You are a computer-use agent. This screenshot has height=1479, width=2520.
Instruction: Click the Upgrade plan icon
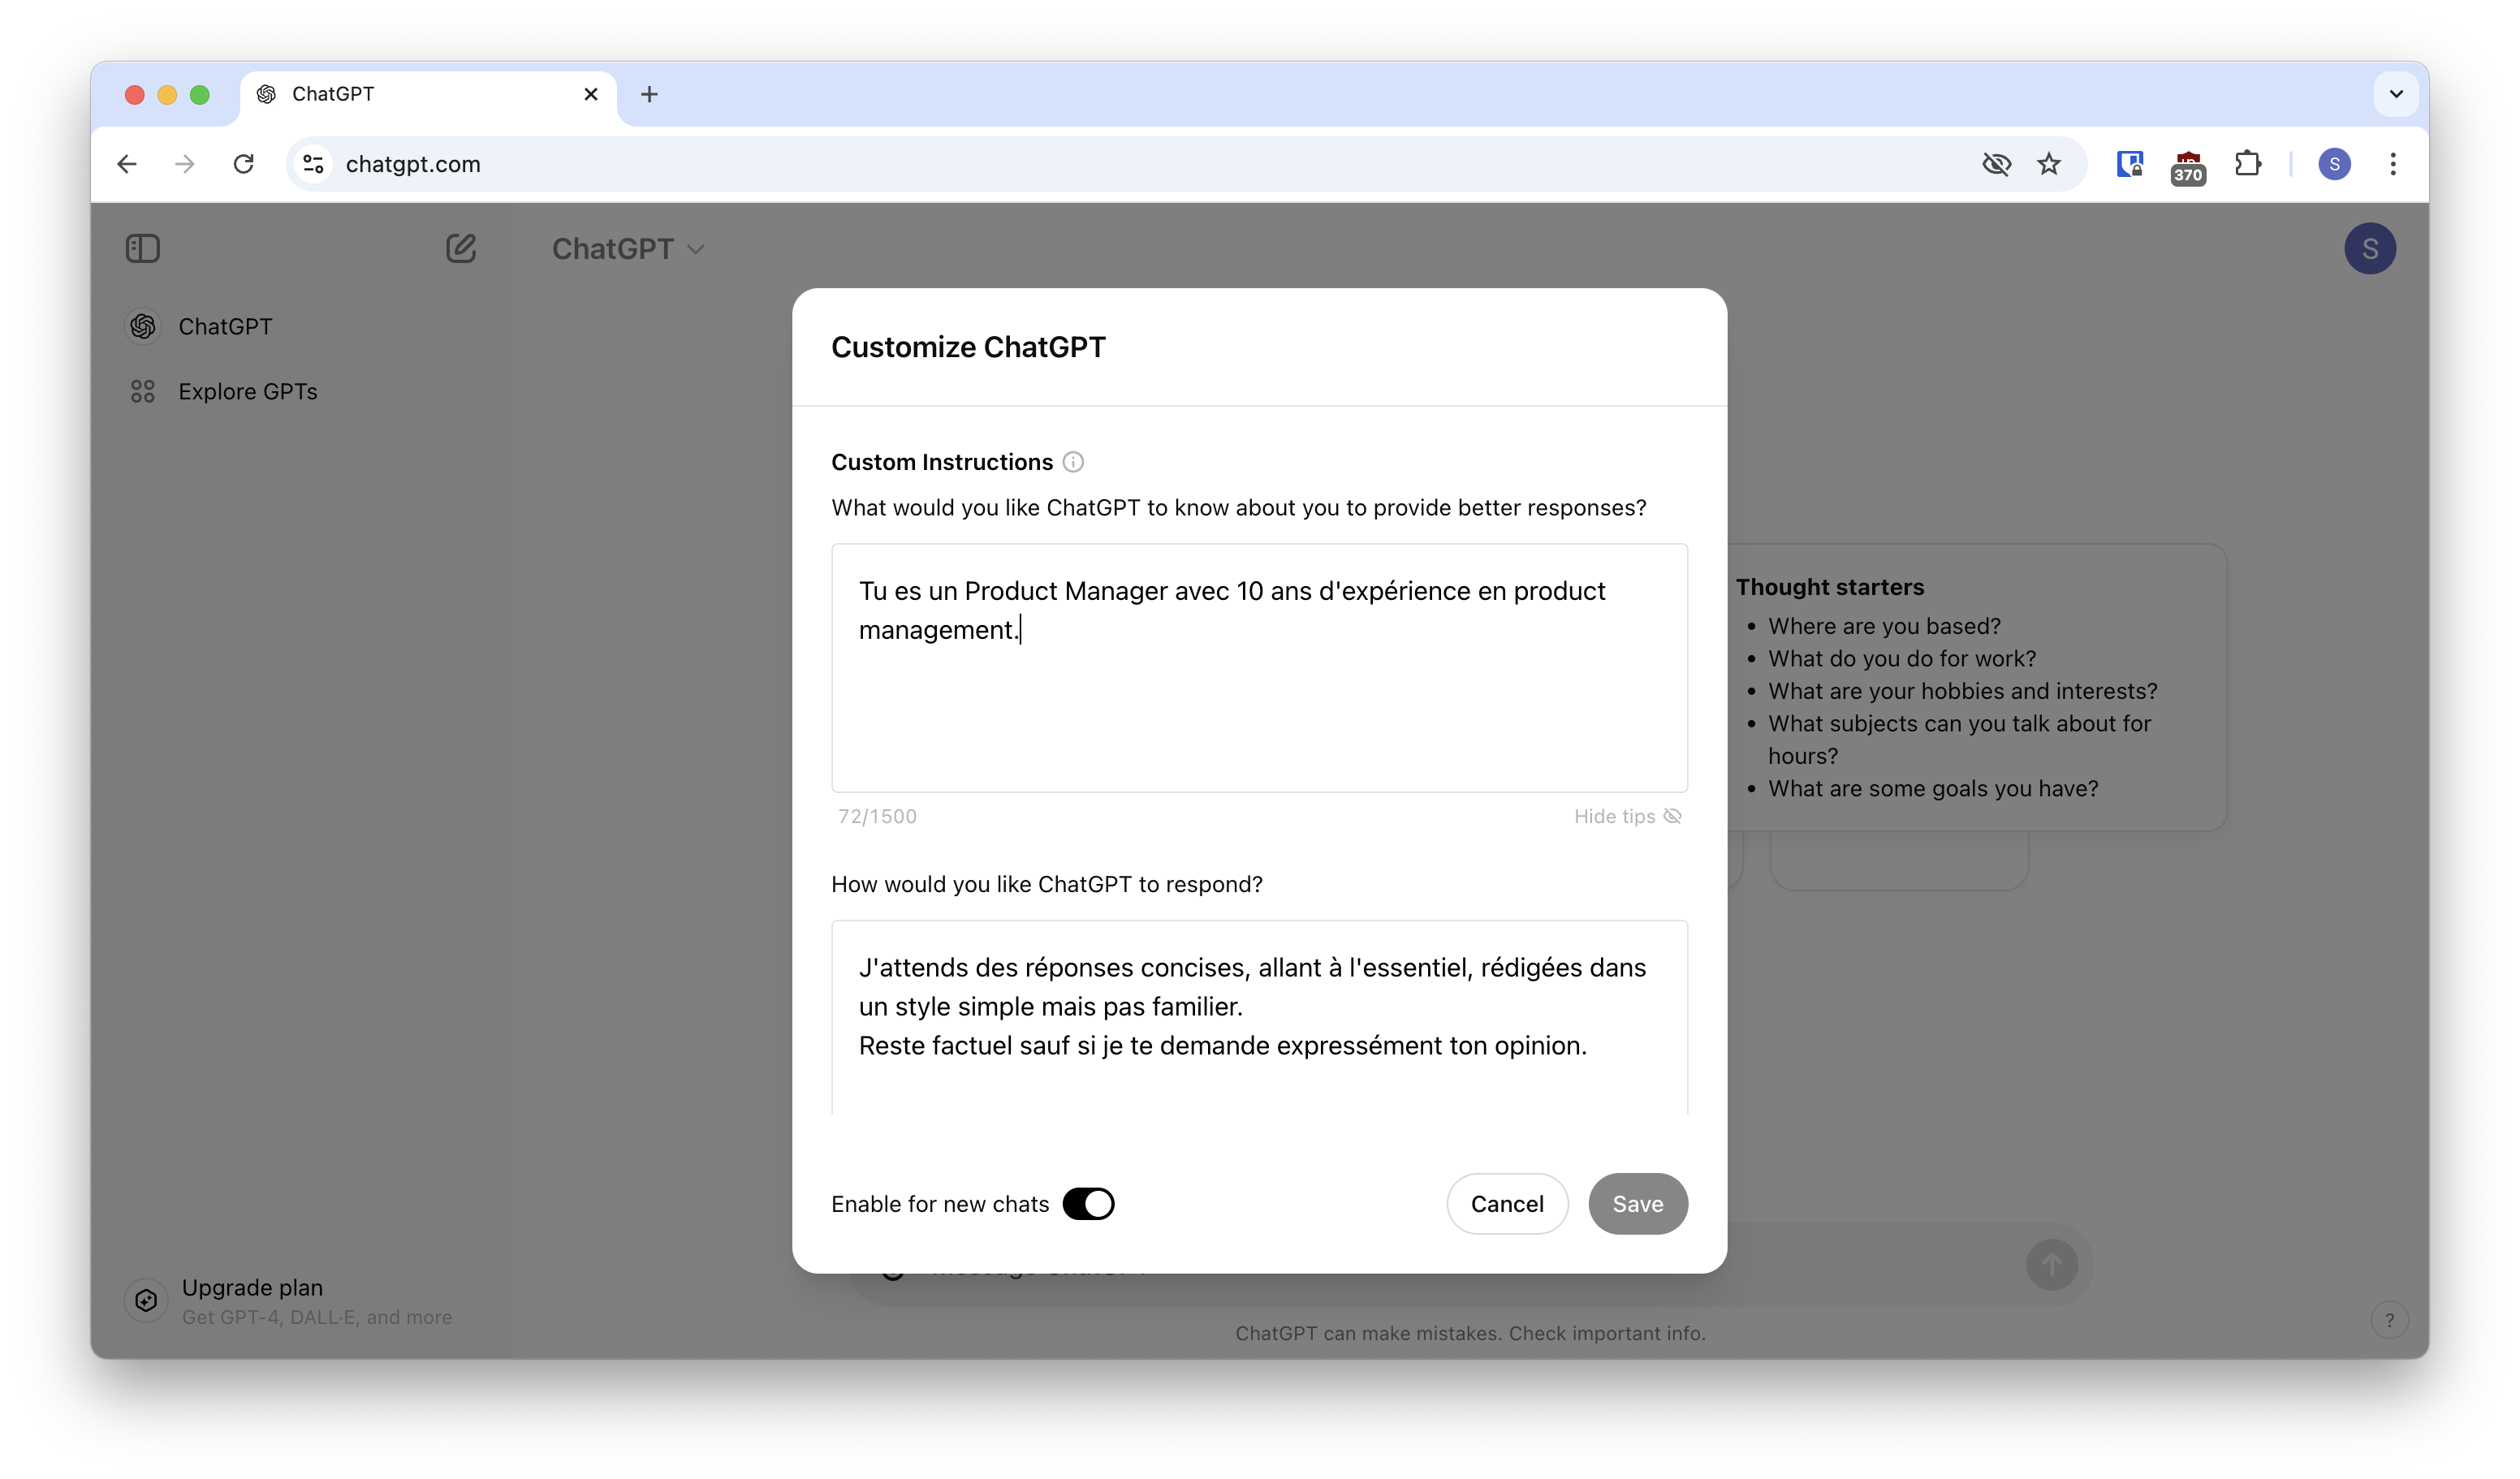click(x=146, y=1301)
